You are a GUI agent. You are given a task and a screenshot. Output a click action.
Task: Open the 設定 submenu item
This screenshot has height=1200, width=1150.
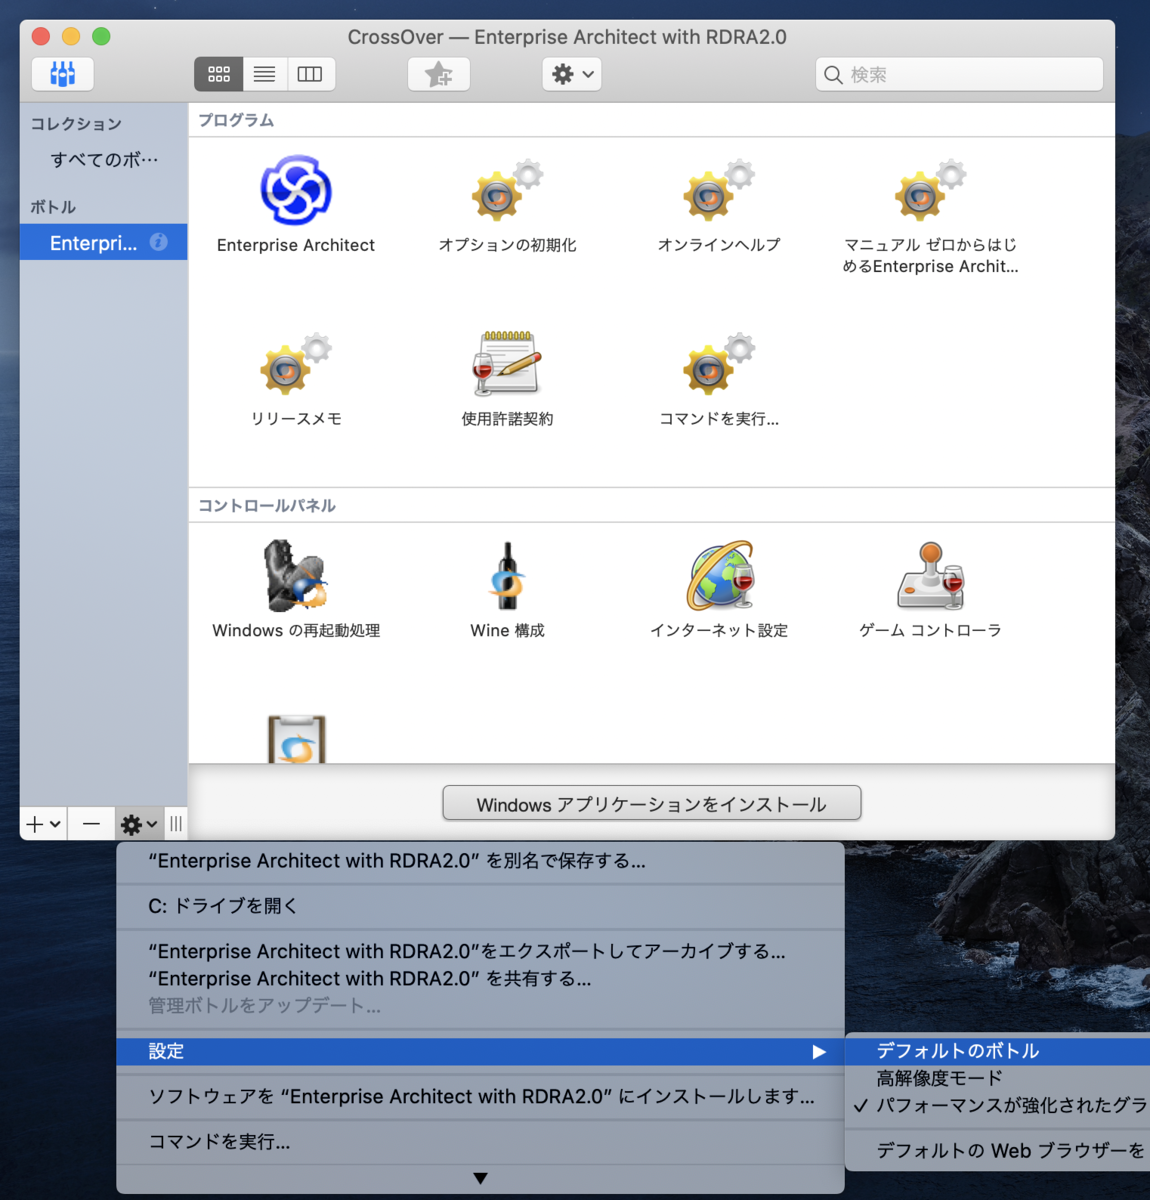pyautogui.click(x=480, y=1051)
